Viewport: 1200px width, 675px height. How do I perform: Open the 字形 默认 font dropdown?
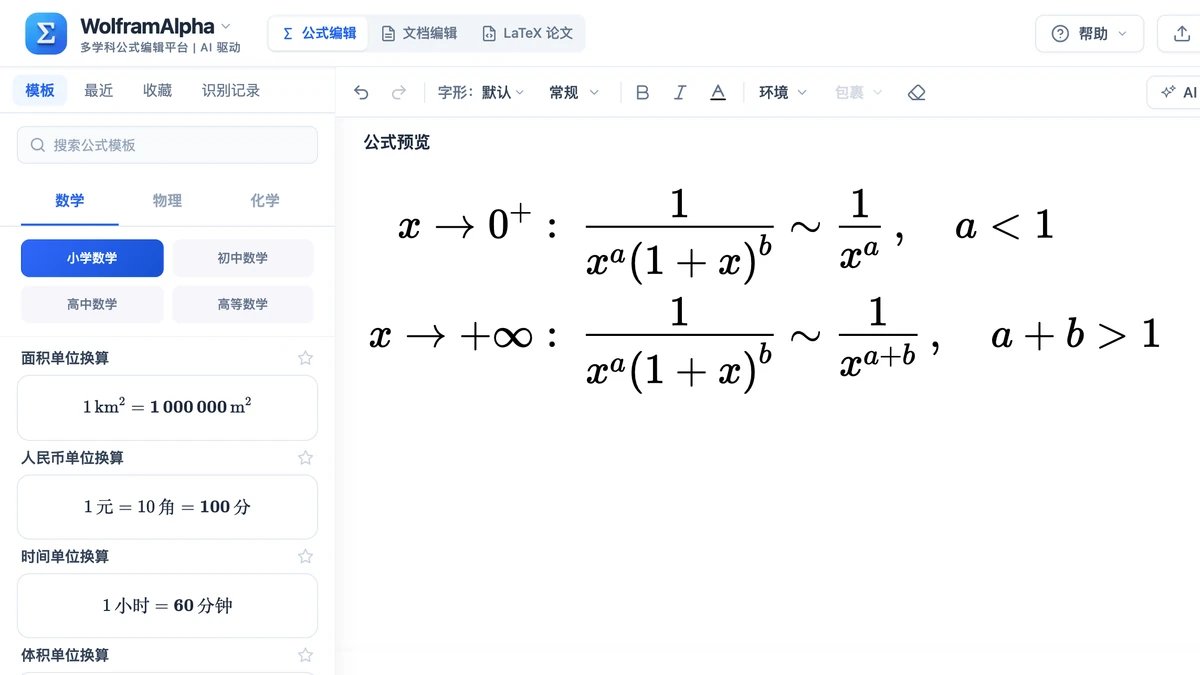point(481,92)
